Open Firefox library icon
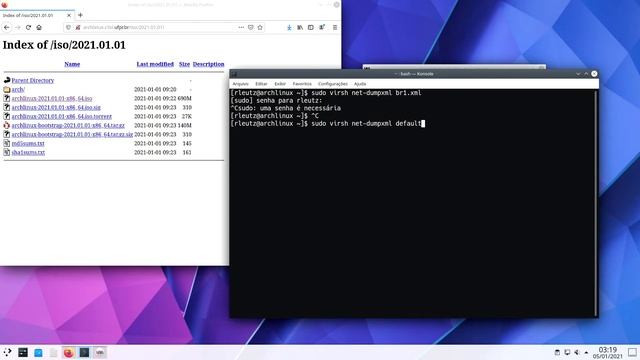Screen dimensions: 640x360 point(300,27)
